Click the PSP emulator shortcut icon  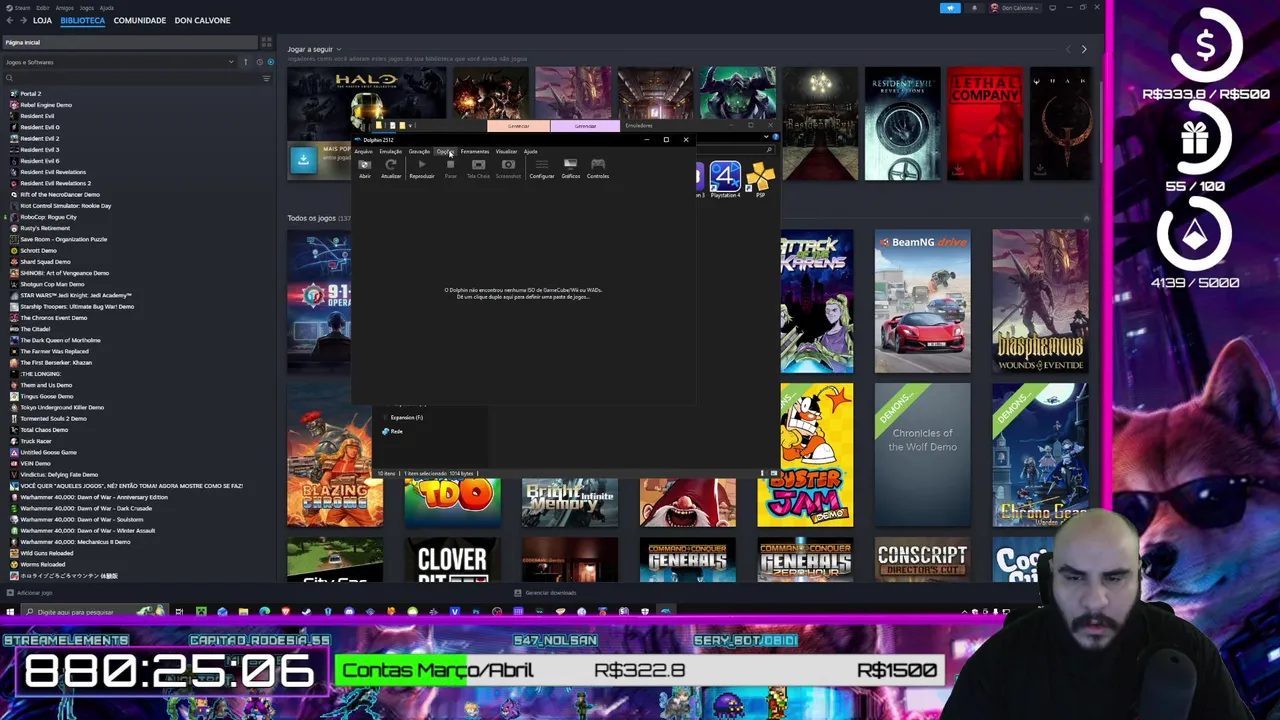(760, 179)
